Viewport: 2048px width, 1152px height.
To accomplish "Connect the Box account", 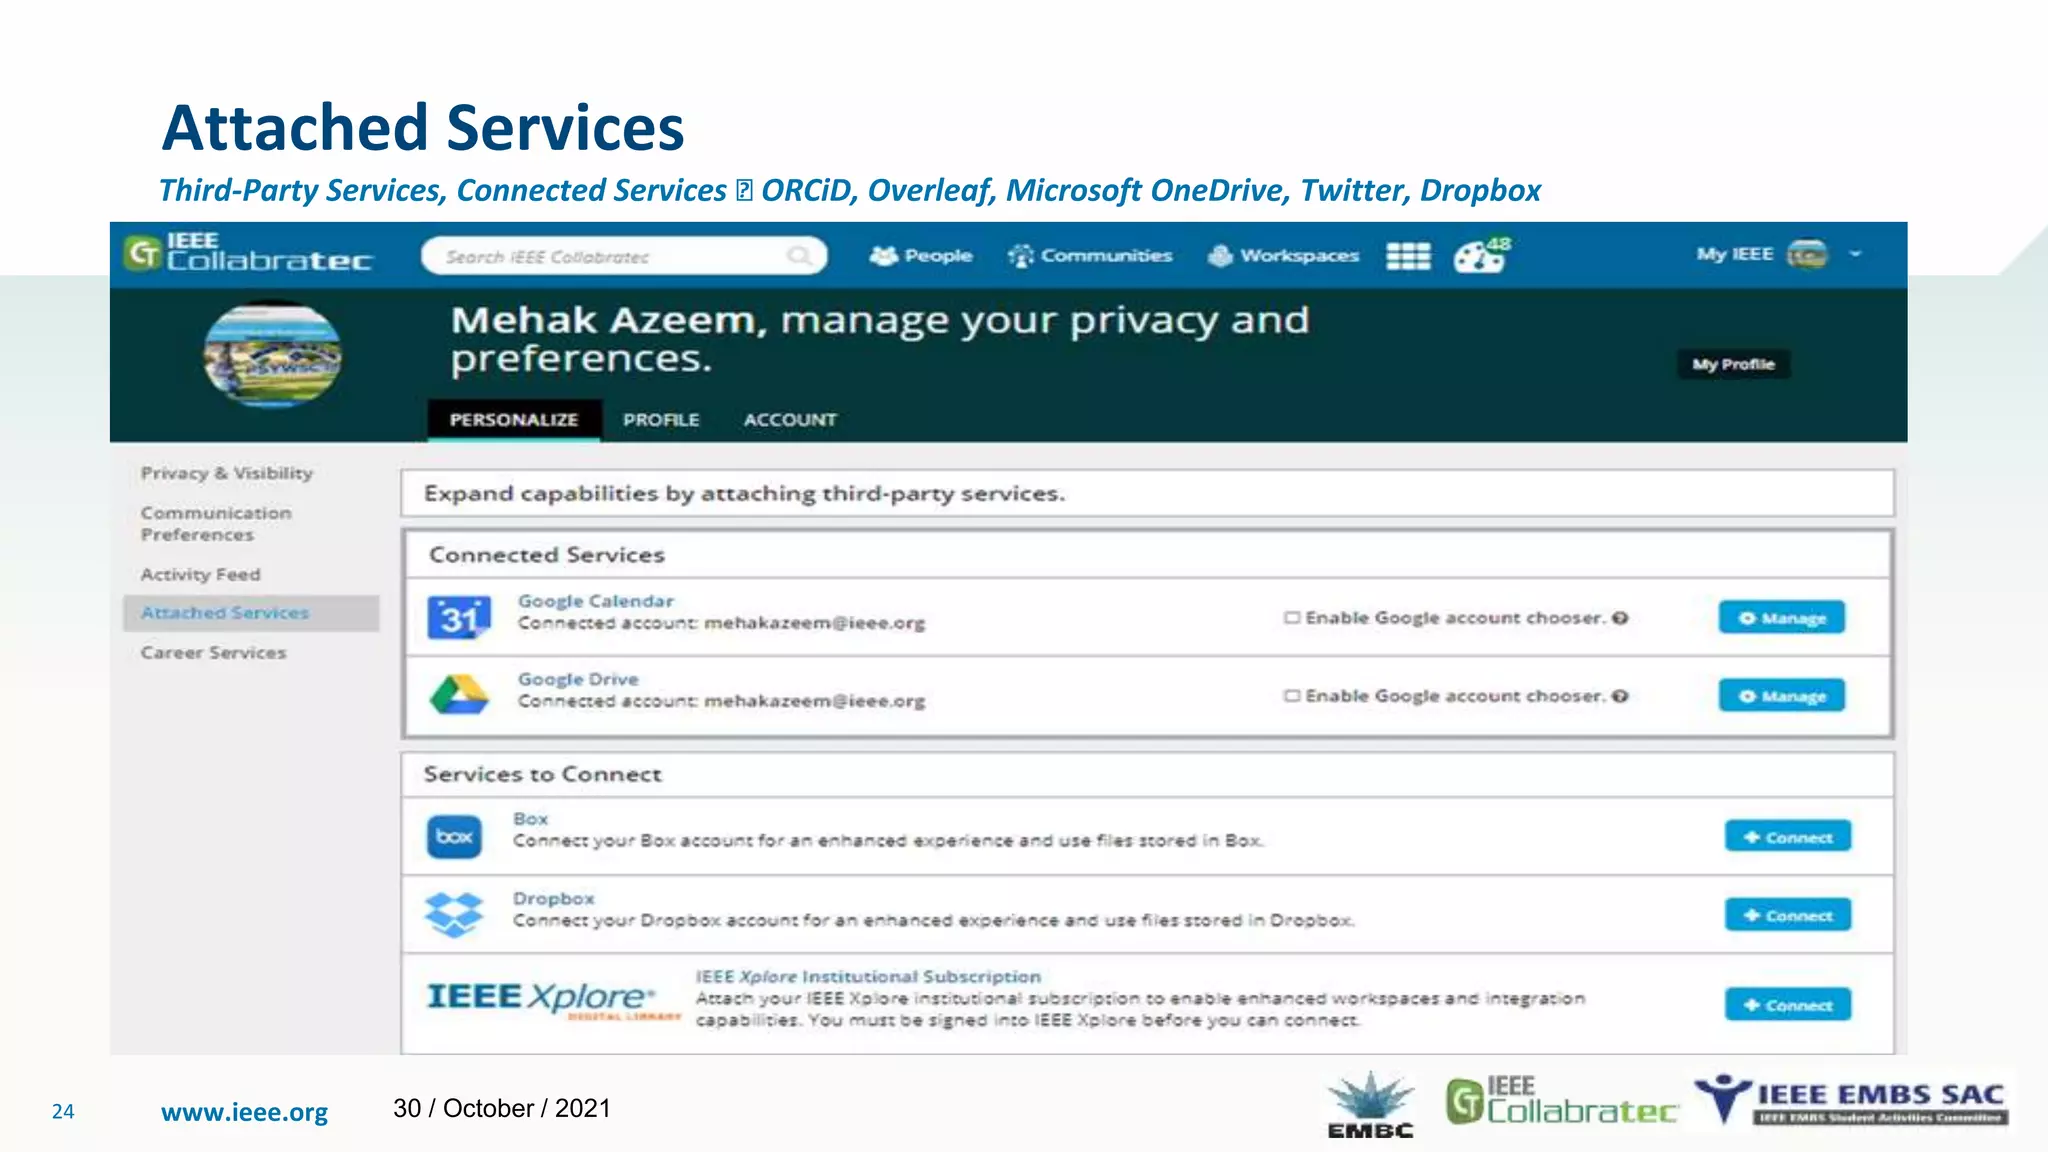I will point(1788,837).
